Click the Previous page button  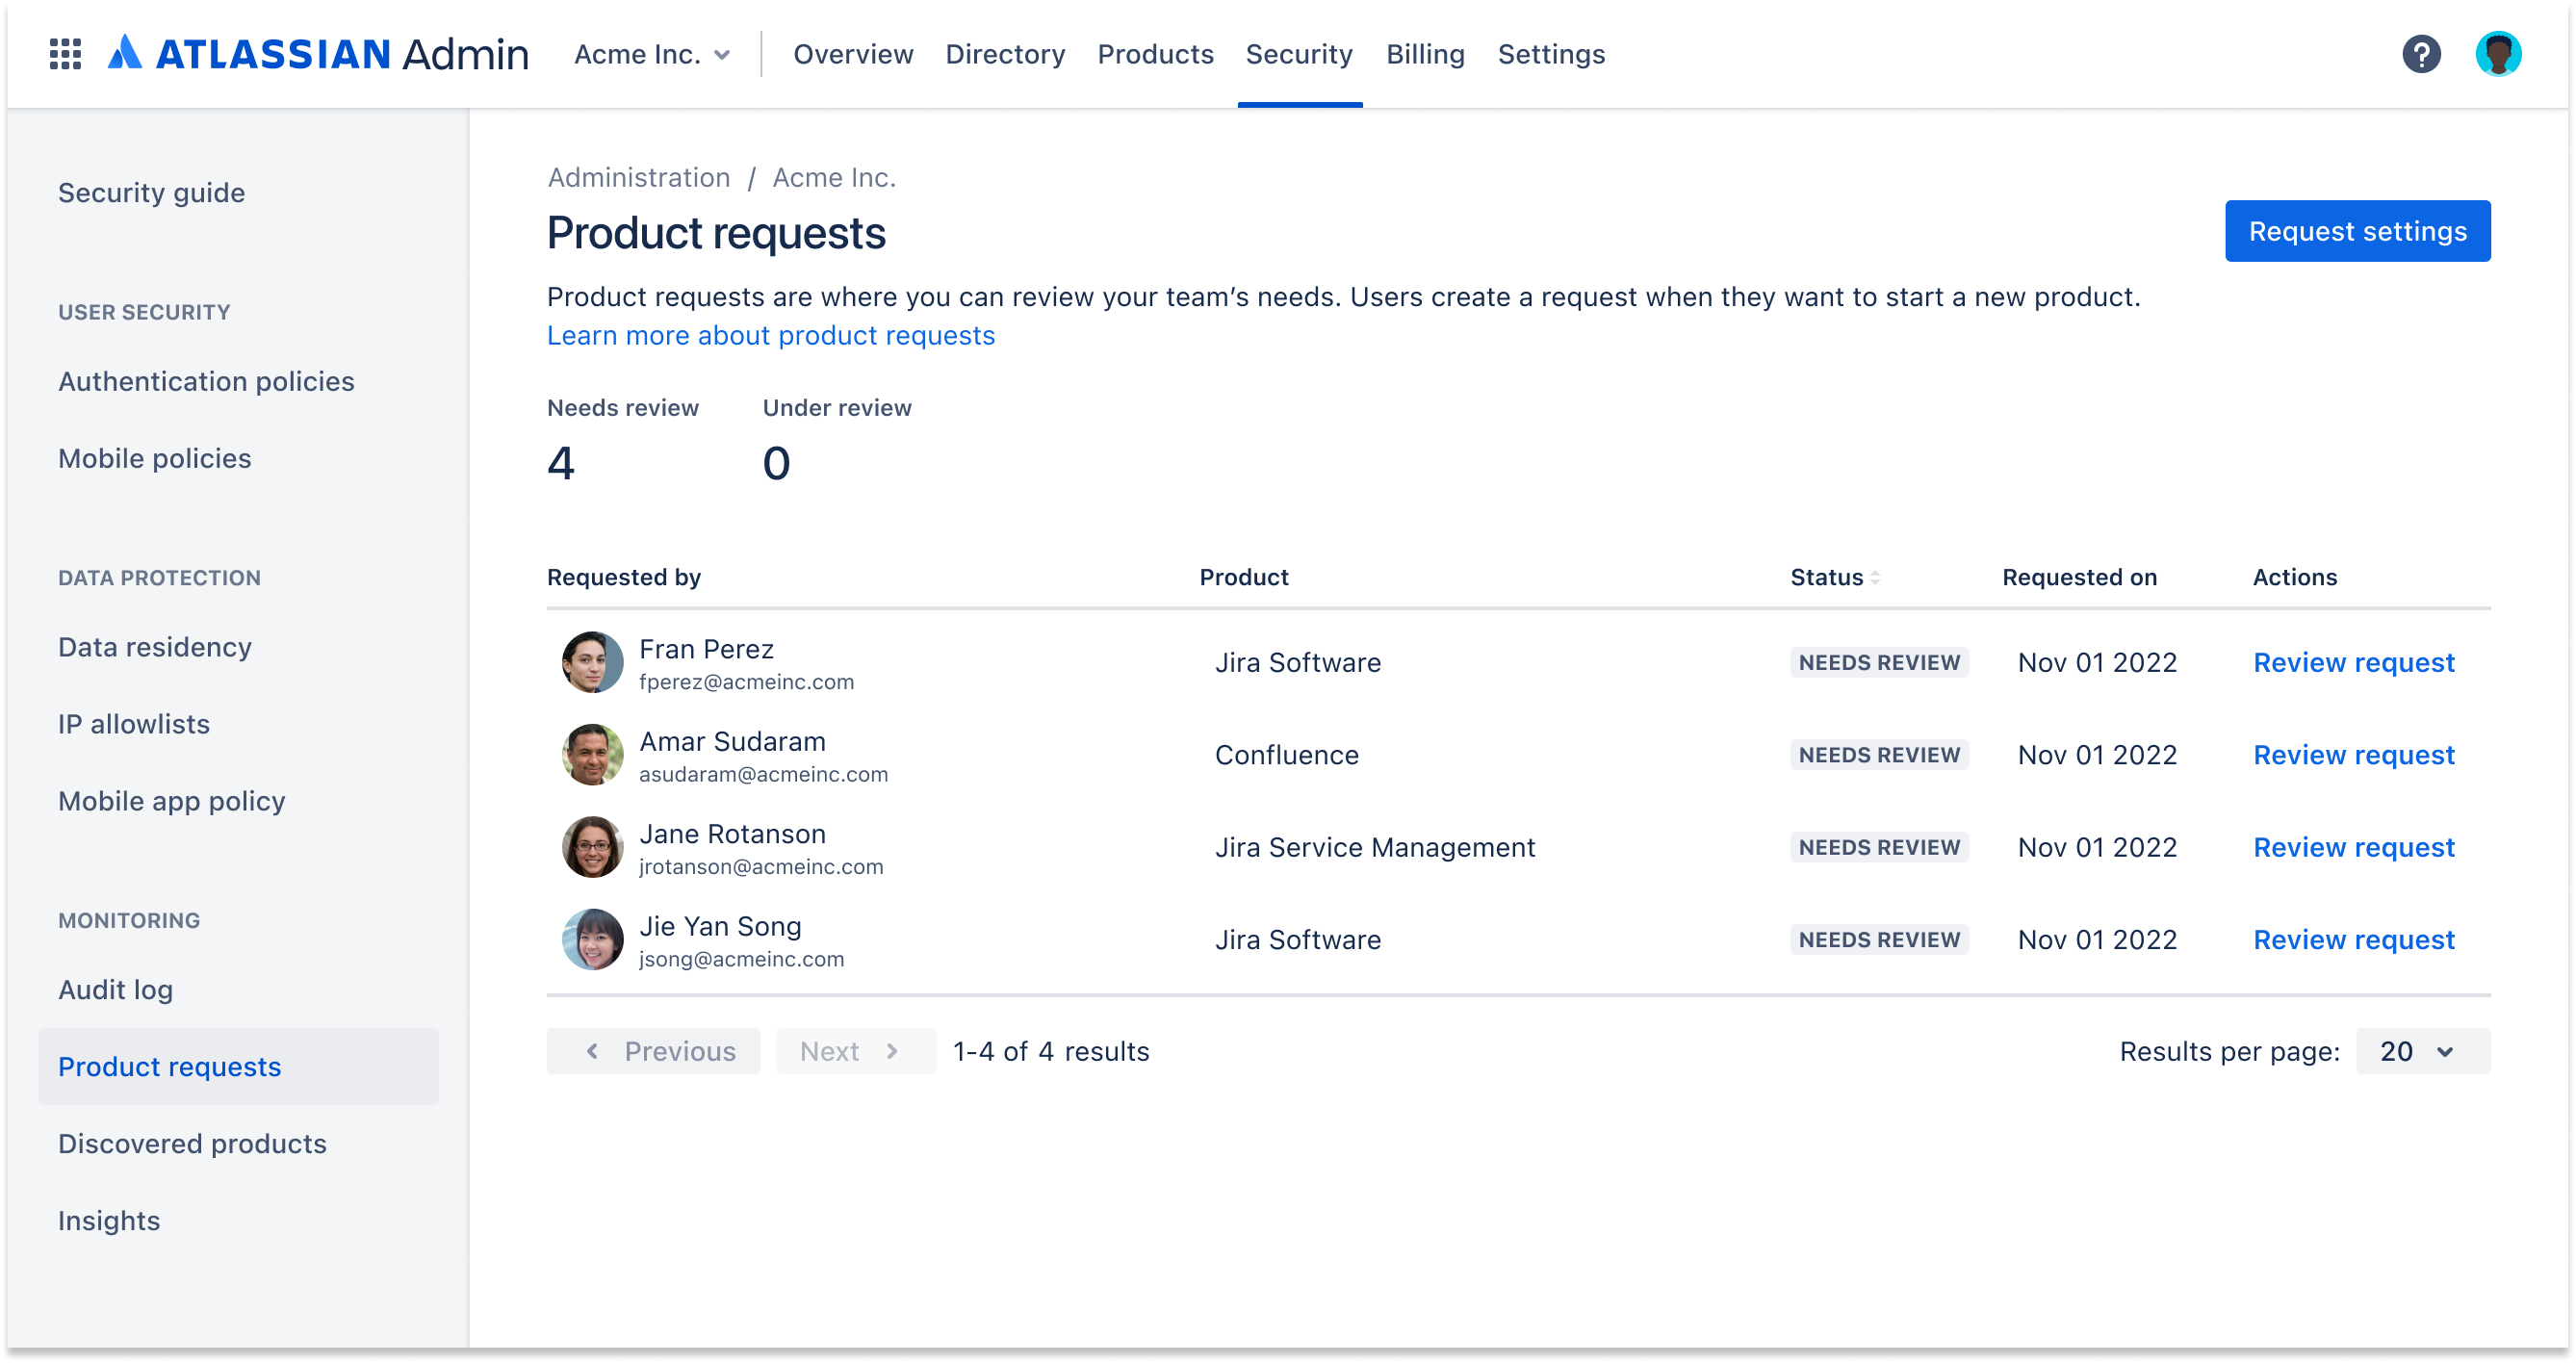(653, 1051)
